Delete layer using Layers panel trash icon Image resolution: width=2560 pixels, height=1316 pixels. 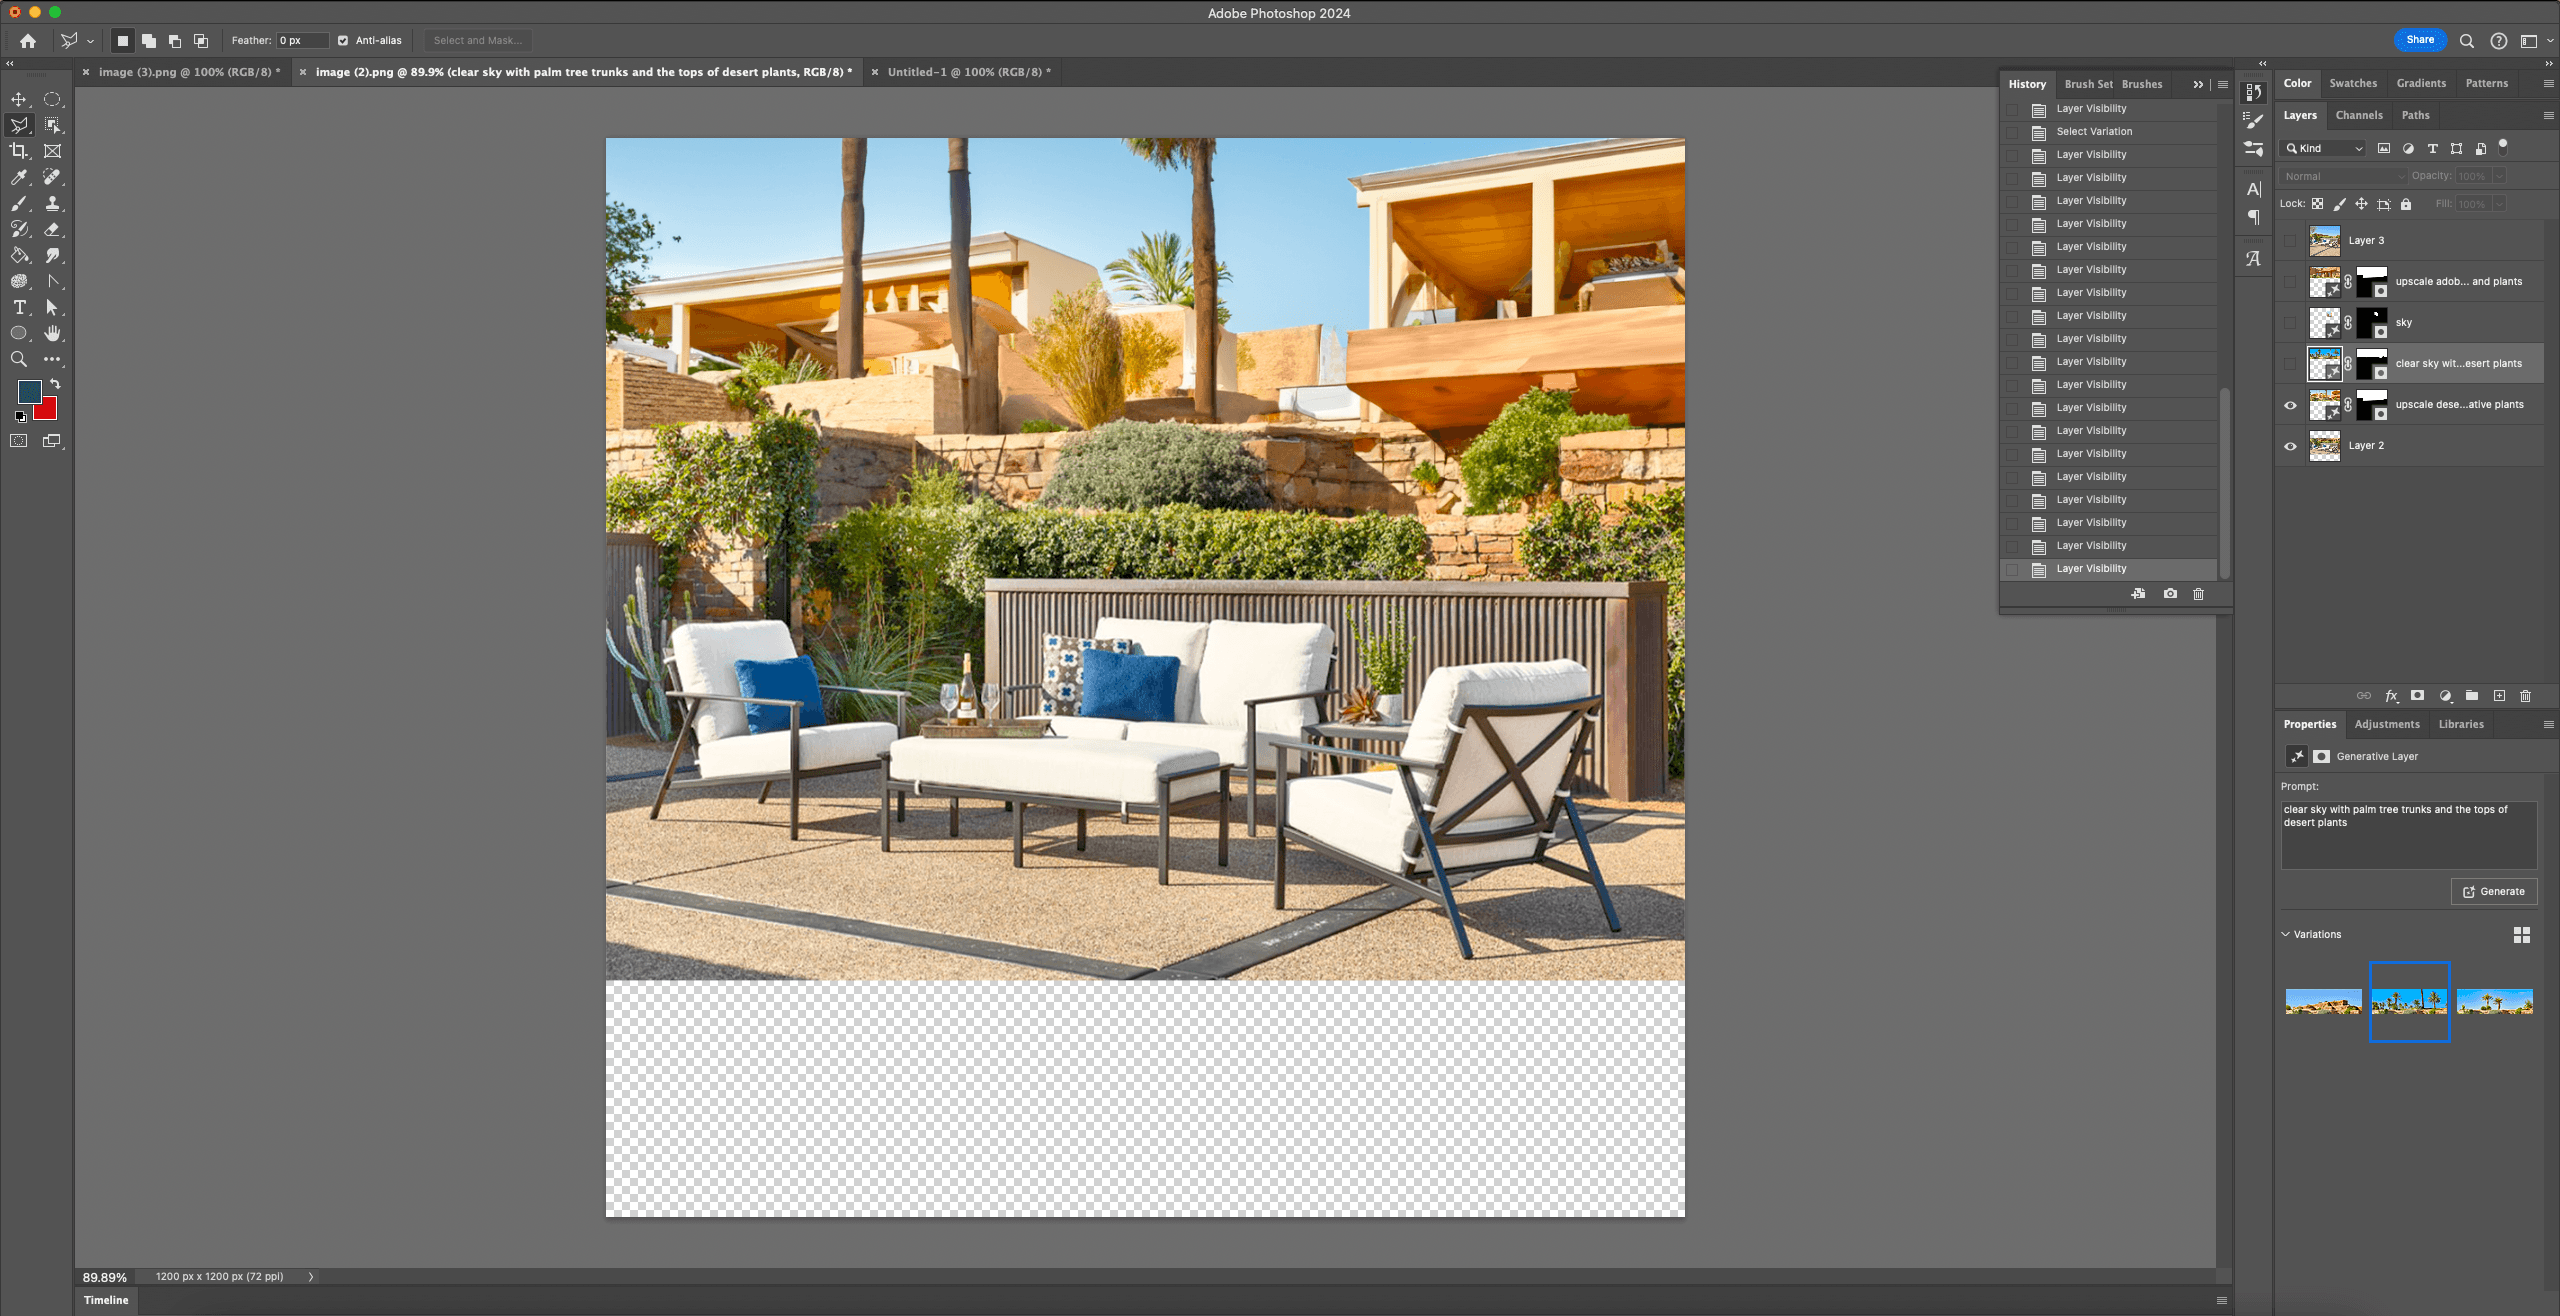[2525, 696]
